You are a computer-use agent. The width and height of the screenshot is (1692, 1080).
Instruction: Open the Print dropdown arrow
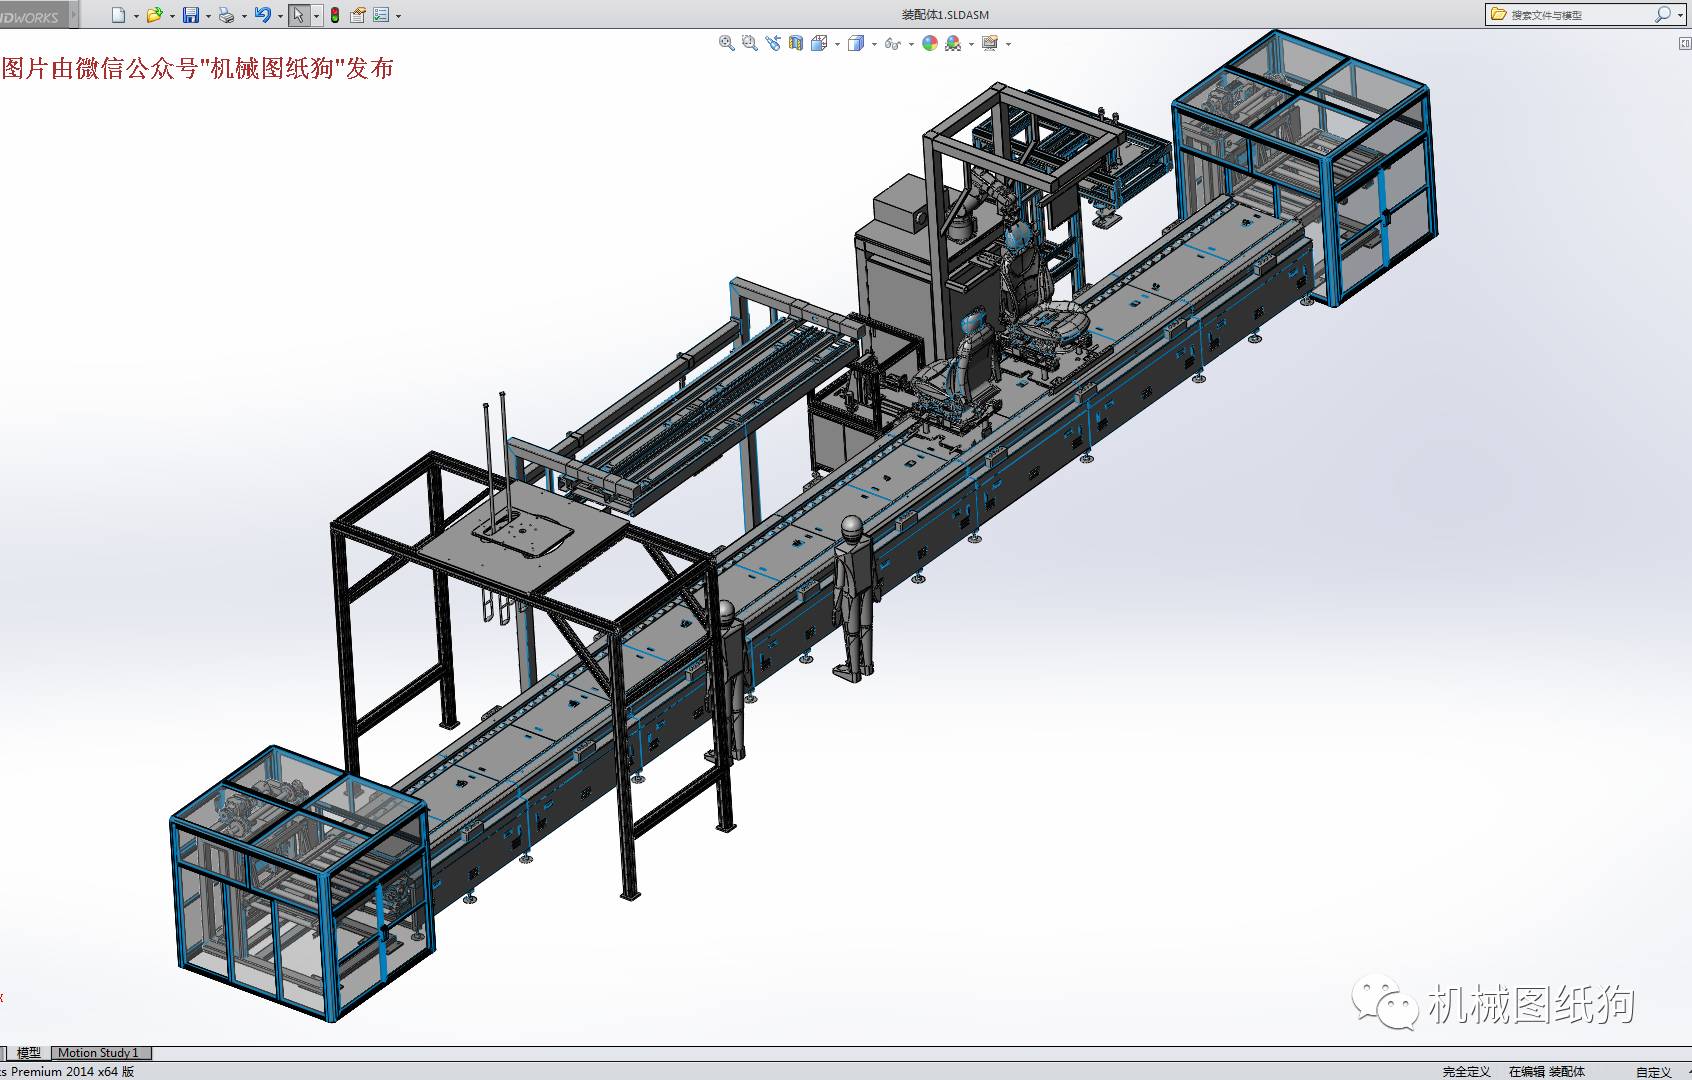pos(244,16)
